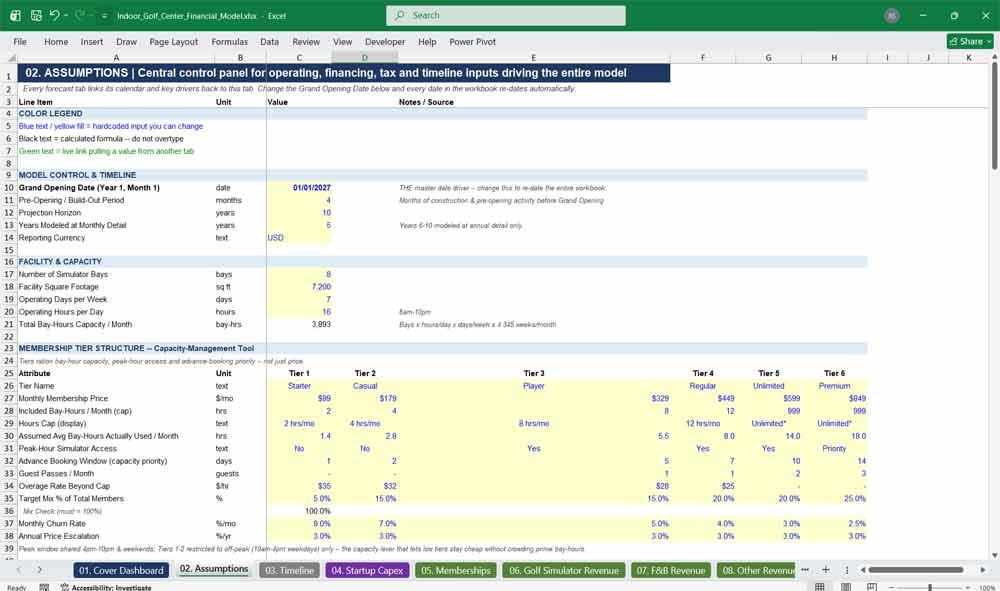Select the Mix Check 100.0% cell
This screenshot has height=591, width=1000.
click(299, 511)
